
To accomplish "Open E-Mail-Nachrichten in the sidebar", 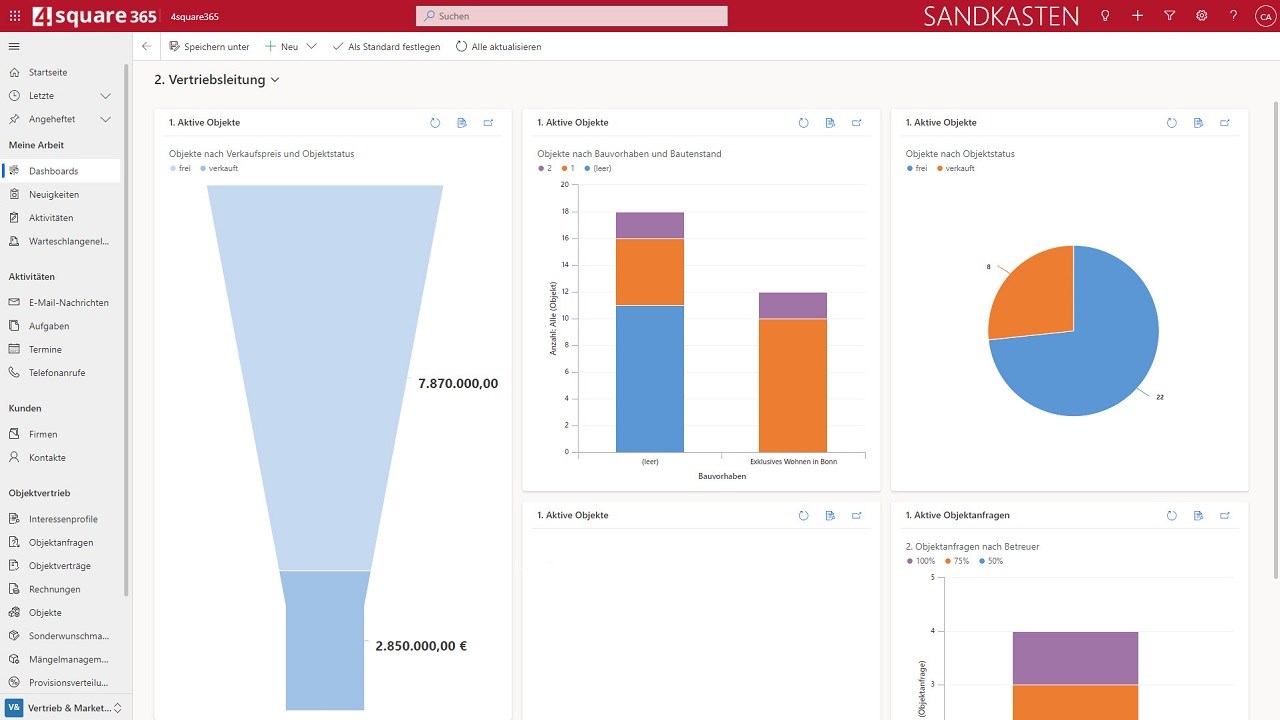I will tap(60, 303).
